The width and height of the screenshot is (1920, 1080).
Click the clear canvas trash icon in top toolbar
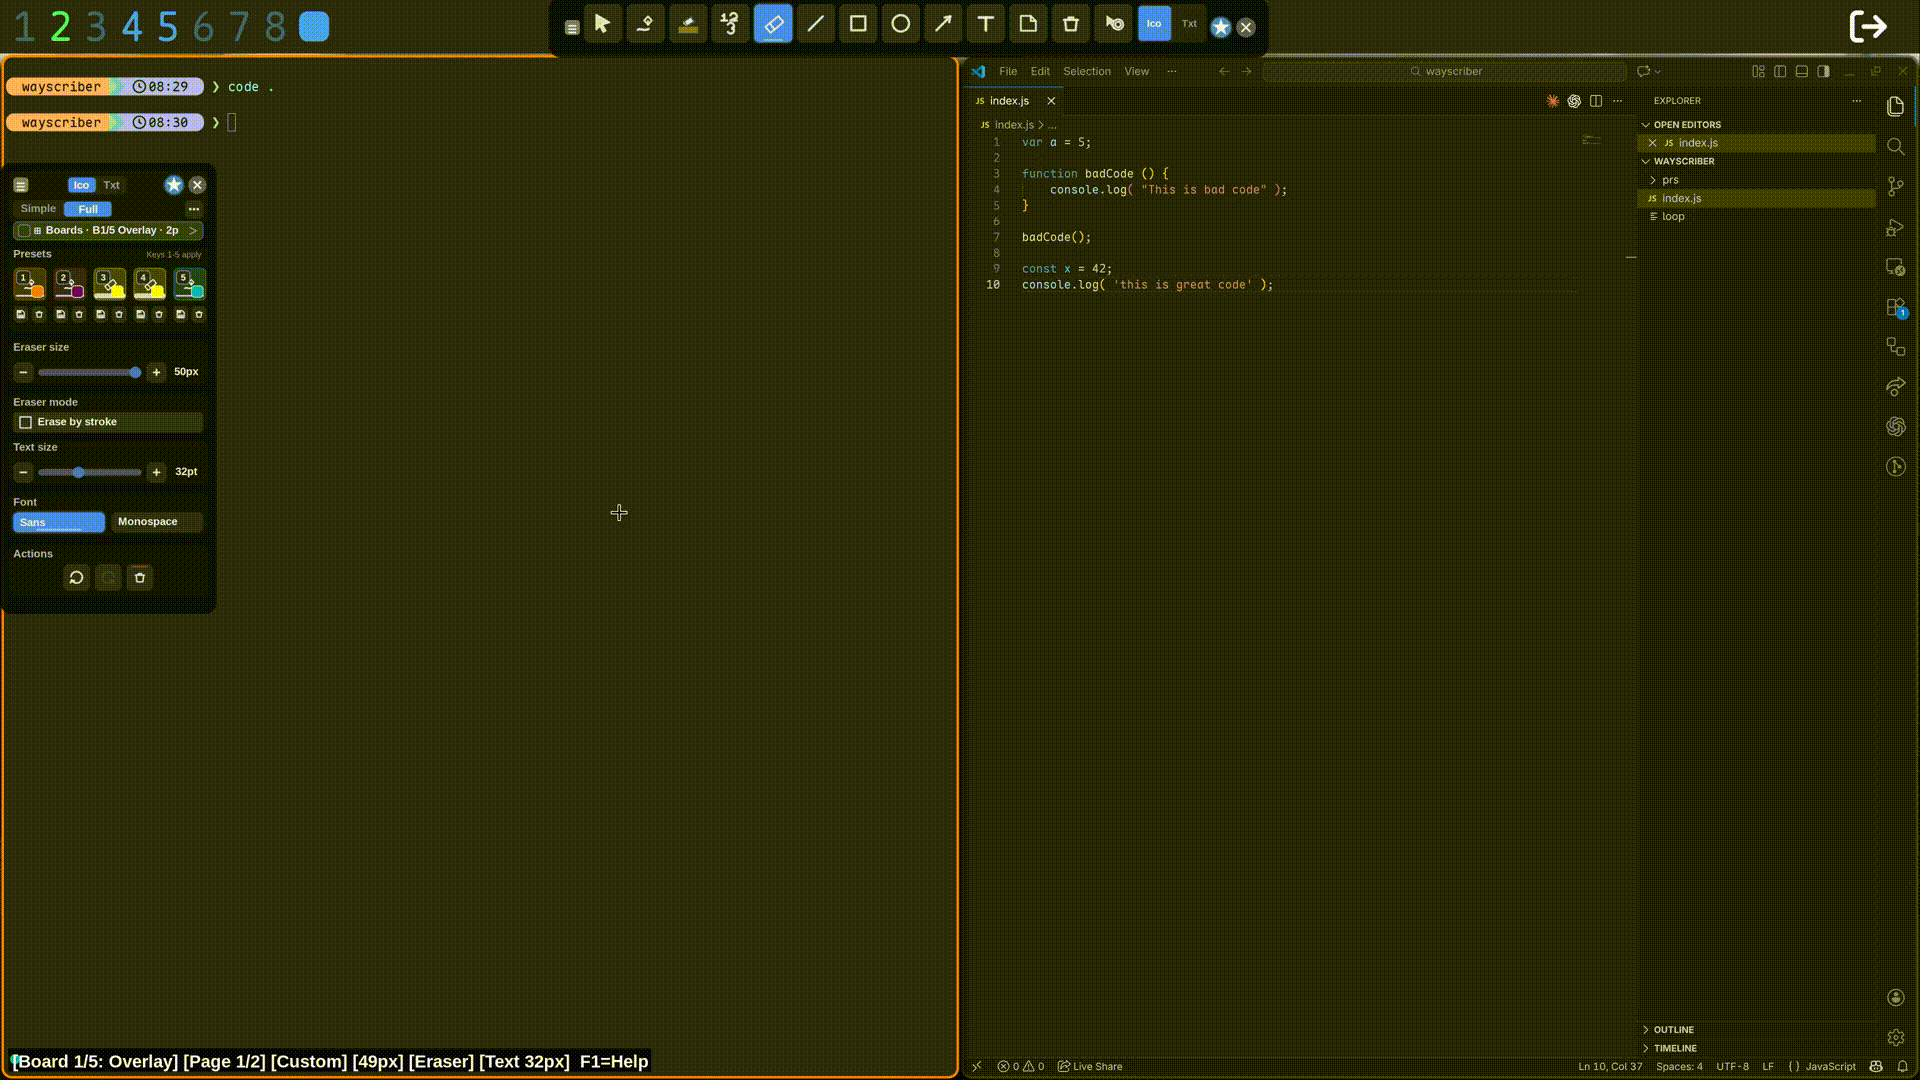[1070, 24]
